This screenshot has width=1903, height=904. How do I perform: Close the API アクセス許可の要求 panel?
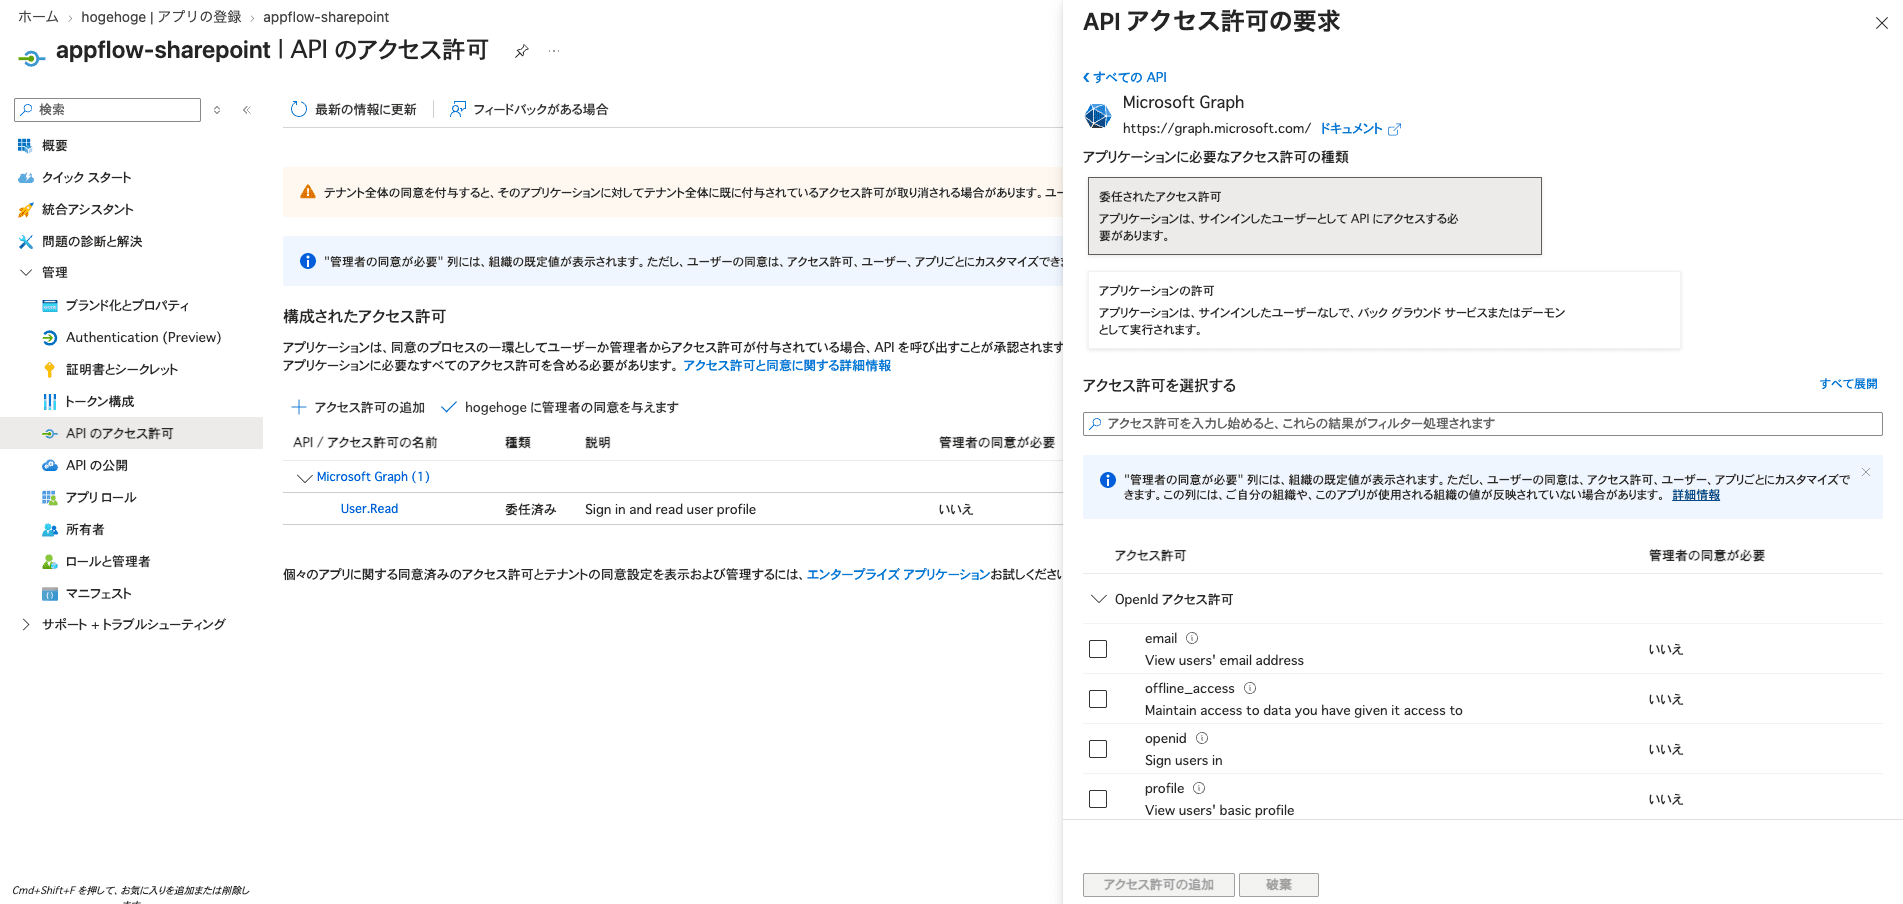pos(1881,23)
